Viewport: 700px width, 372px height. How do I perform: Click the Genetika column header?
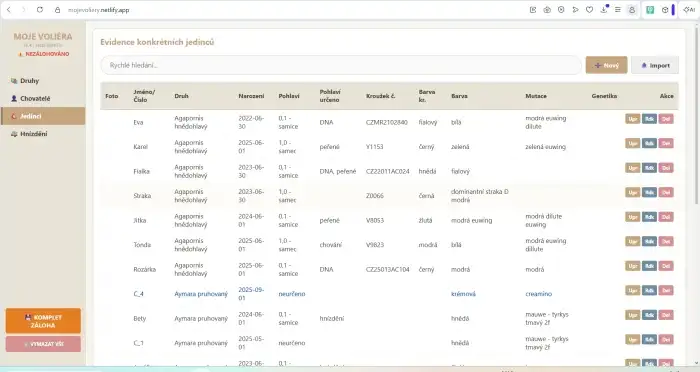pyautogui.click(x=604, y=96)
